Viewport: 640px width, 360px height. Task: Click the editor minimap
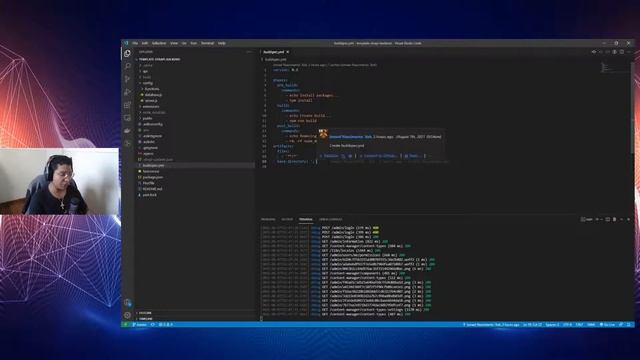tap(616, 67)
